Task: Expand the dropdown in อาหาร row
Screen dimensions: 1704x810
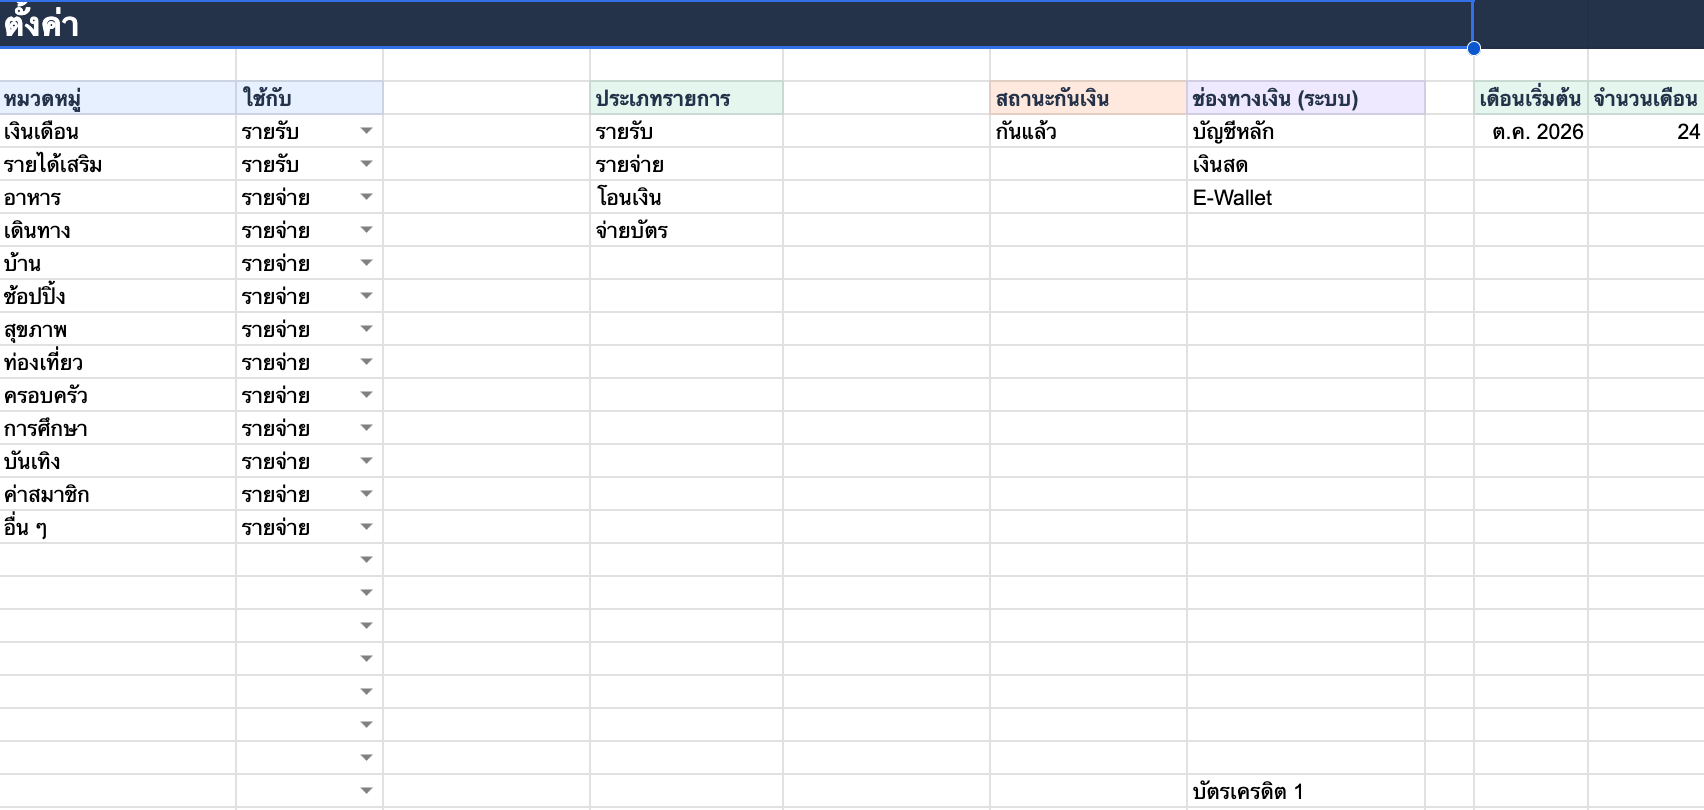Action: click(x=366, y=197)
